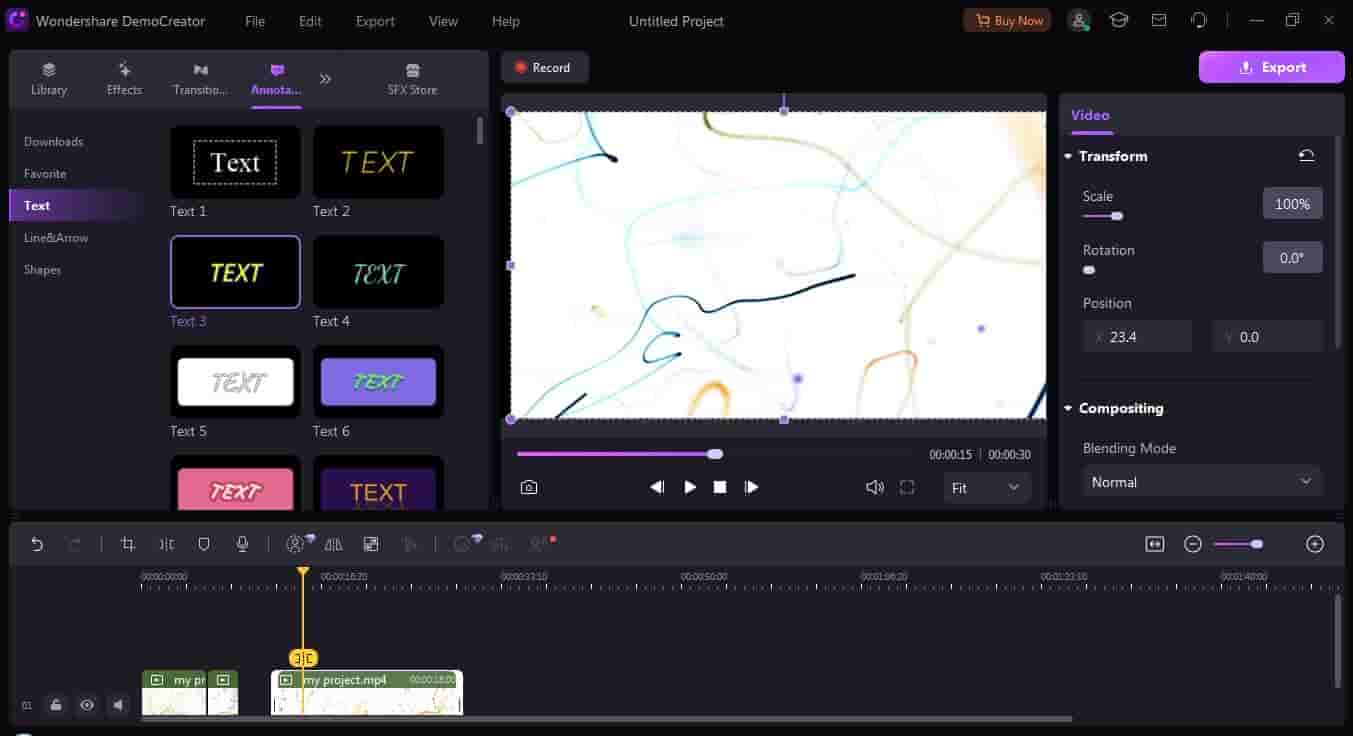The height and width of the screenshot is (736, 1353).
Task: Open the Fit preview zoom dropdown
Action: click(x=985, y=488)
